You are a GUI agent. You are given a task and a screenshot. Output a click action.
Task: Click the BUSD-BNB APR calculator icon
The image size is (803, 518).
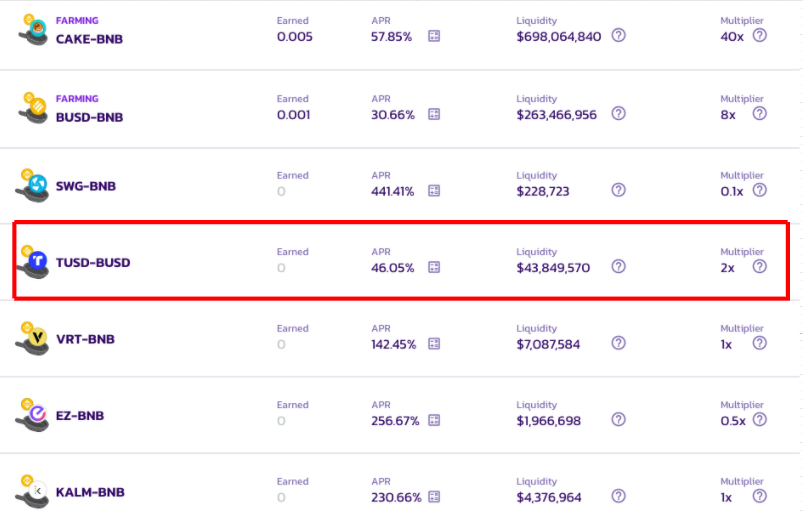tap(434, 114)
